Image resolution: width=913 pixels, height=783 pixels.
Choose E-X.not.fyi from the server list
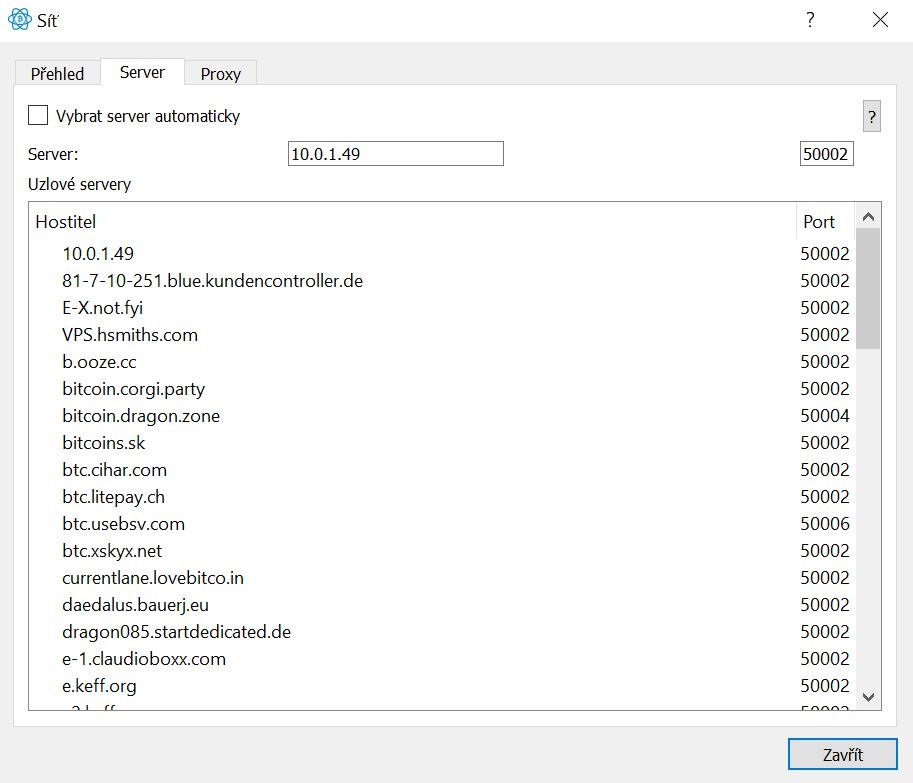pyautogui.click(x=102, y=308)
